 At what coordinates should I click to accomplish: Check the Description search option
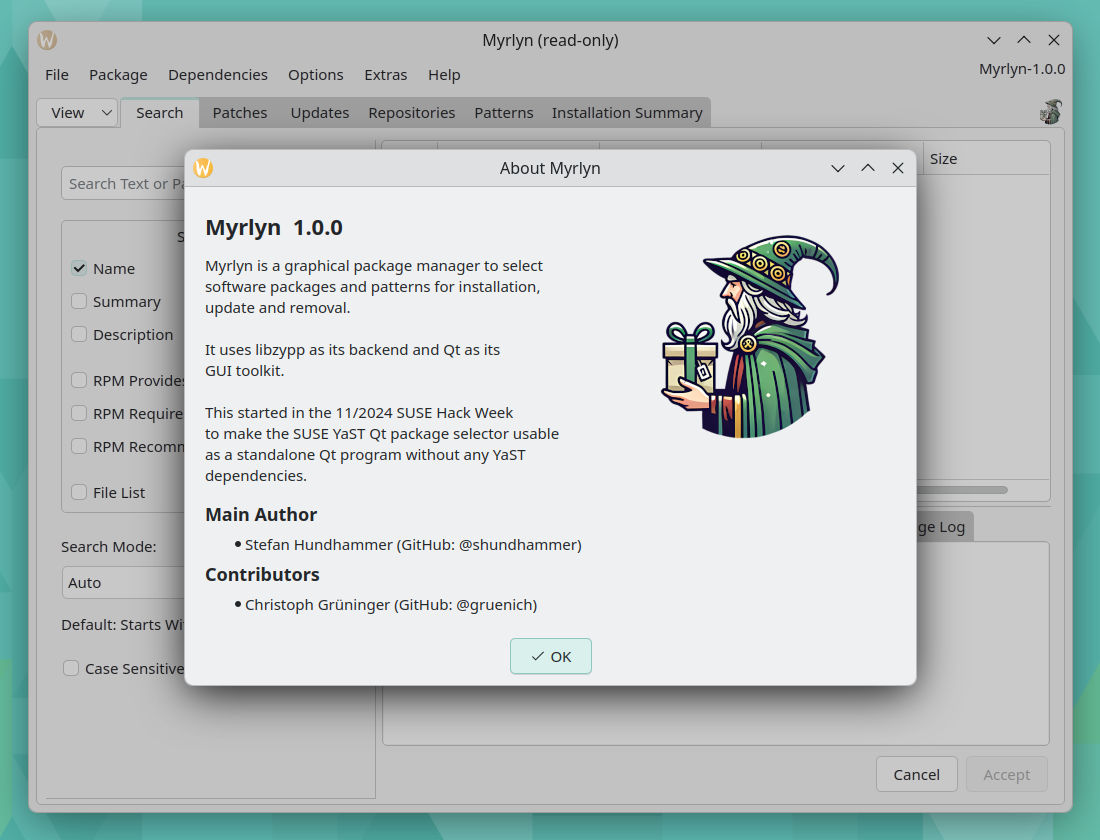point(77,334)
